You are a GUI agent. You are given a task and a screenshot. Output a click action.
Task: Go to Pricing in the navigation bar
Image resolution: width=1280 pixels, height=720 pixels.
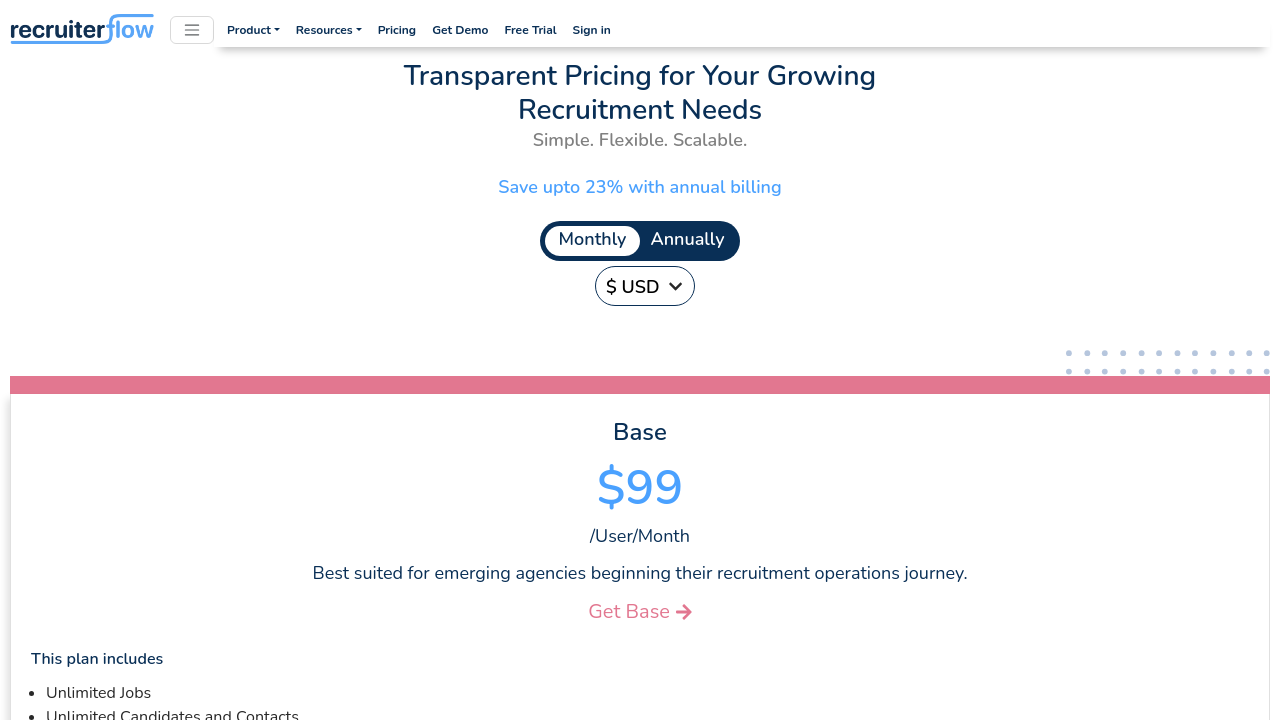[x=397, y=30]
